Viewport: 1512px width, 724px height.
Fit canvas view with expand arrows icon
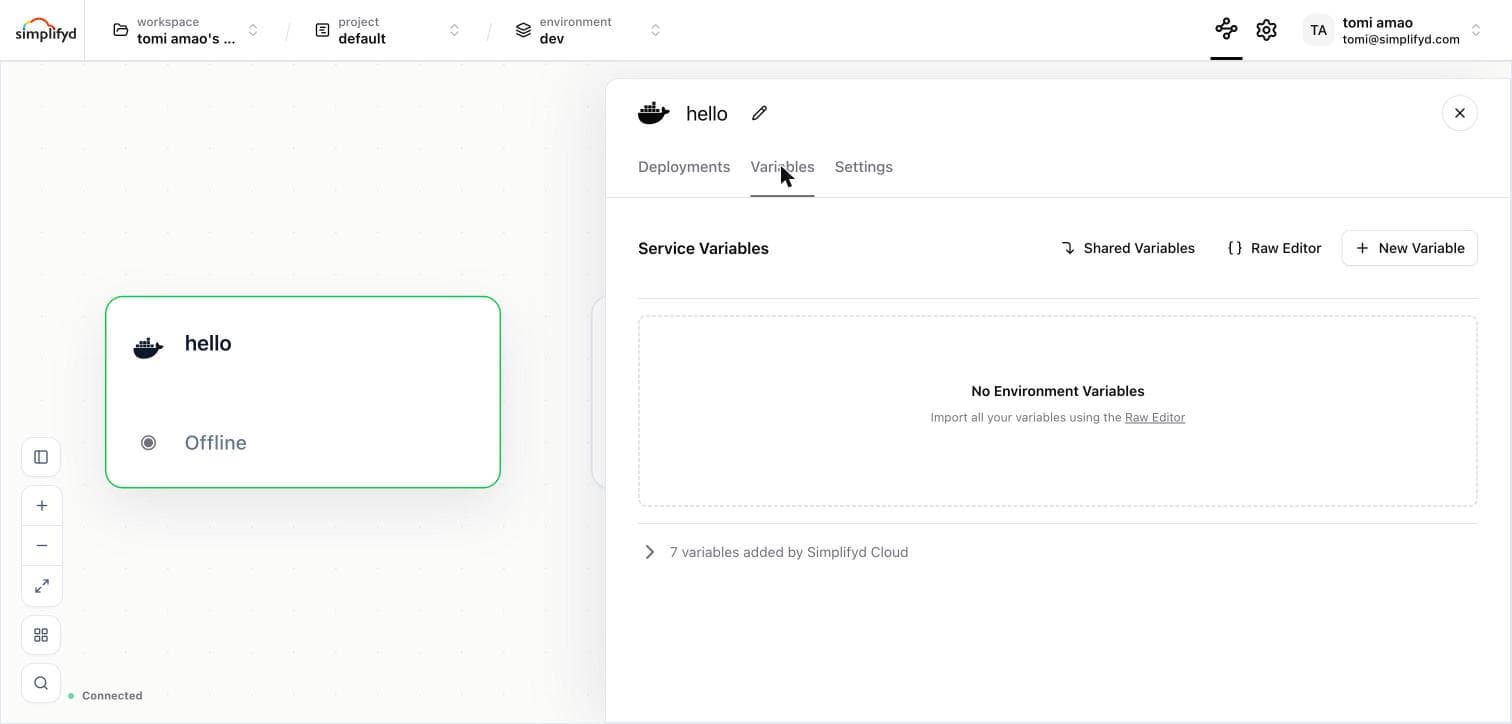point(41,586)
